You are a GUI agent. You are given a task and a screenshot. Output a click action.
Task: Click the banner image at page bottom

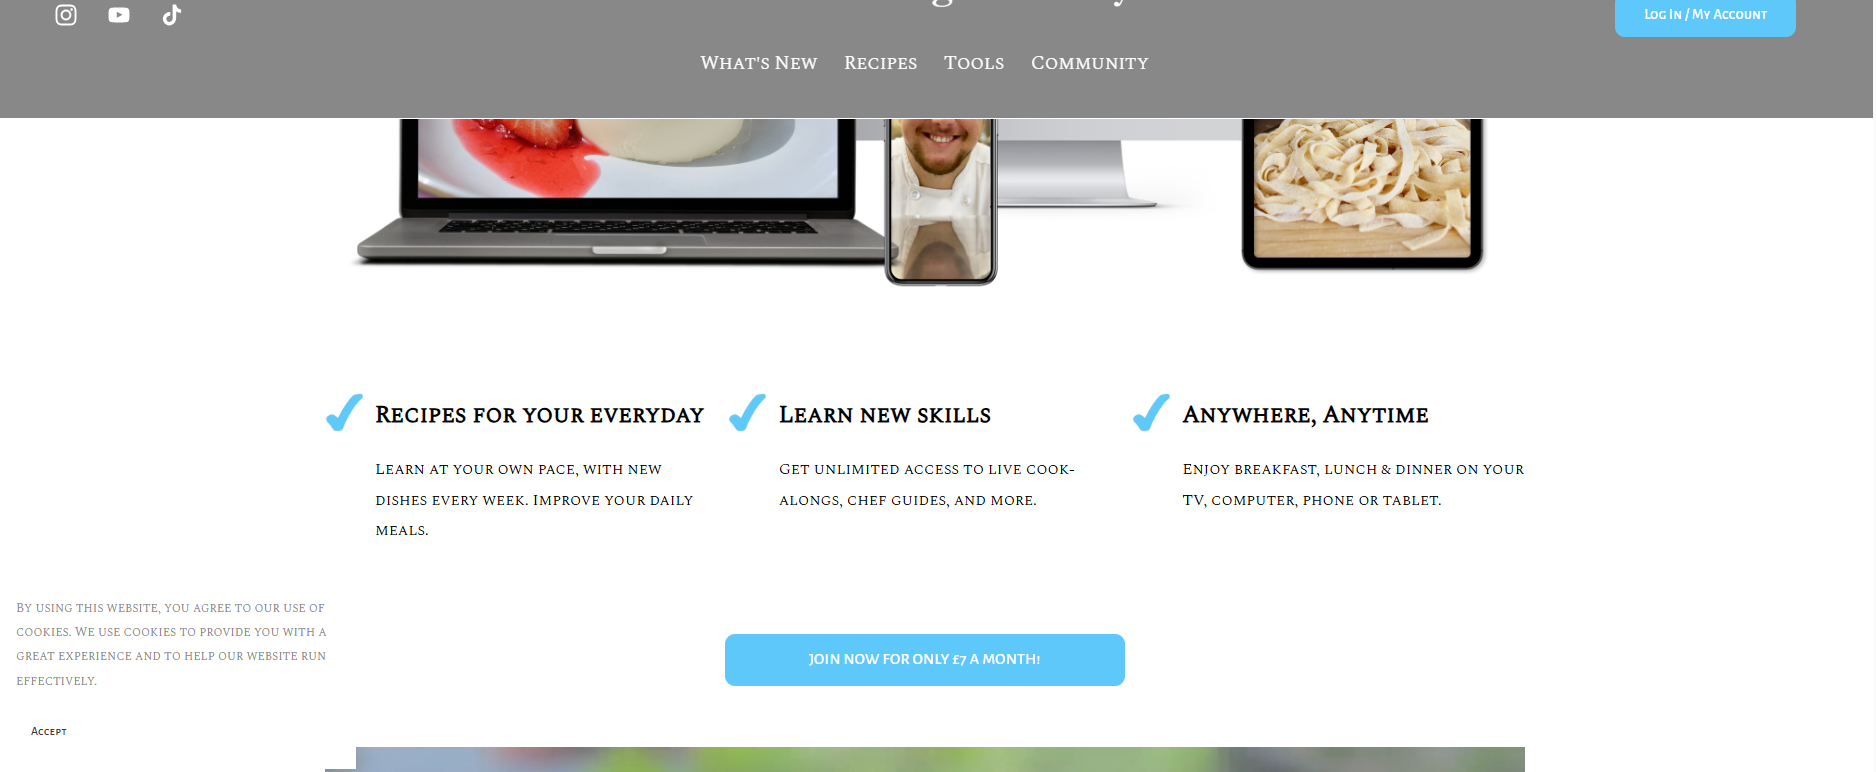pos(940,760)
